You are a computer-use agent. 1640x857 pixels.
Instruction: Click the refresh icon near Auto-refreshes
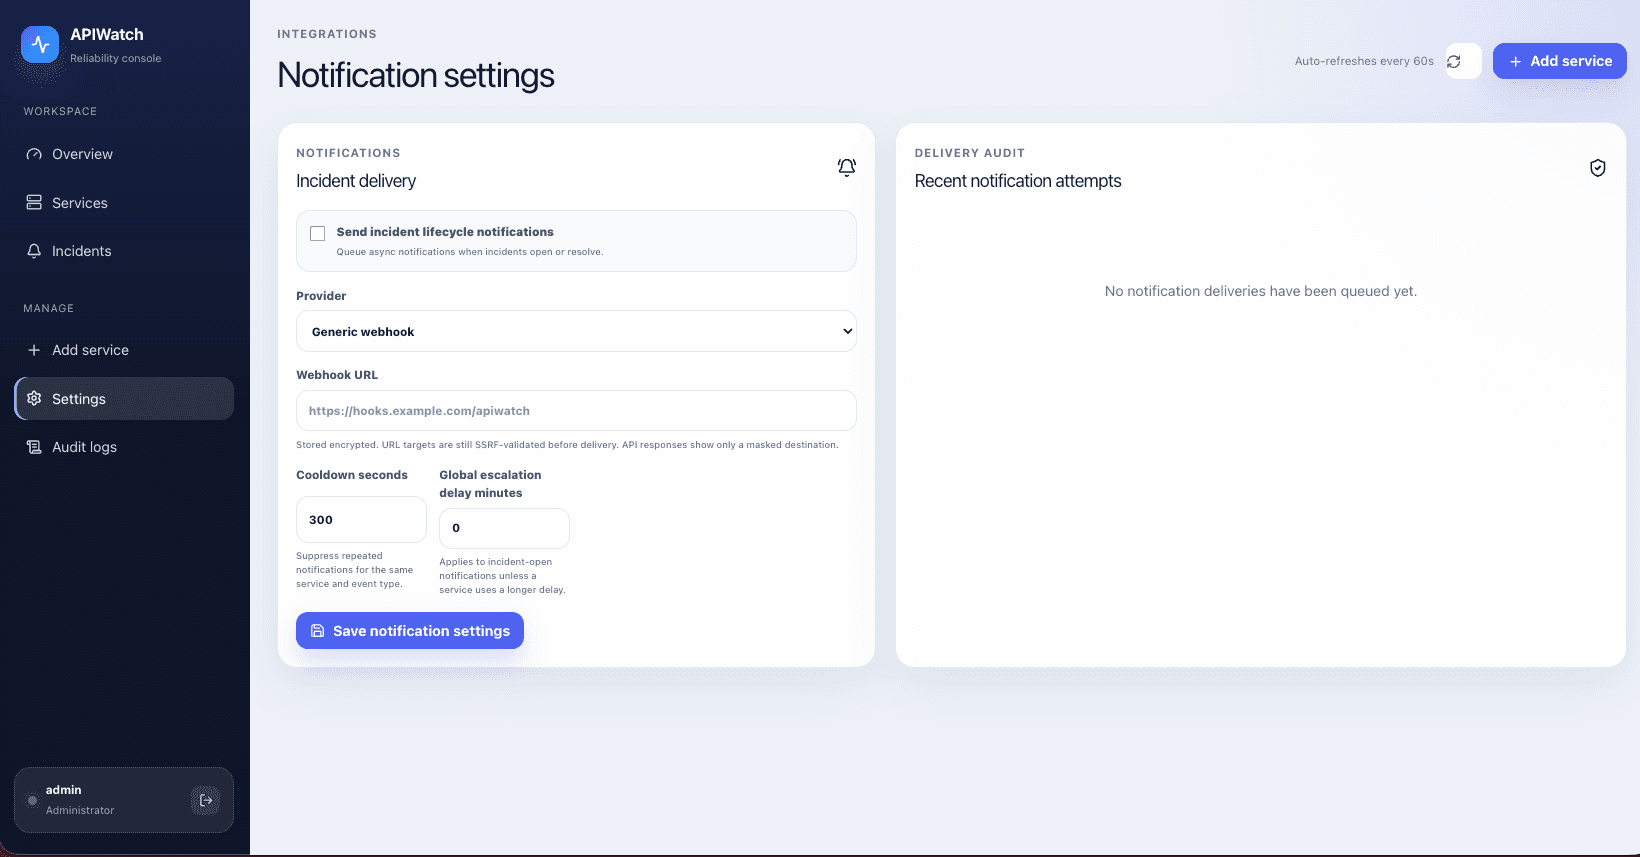[1454, 61]
